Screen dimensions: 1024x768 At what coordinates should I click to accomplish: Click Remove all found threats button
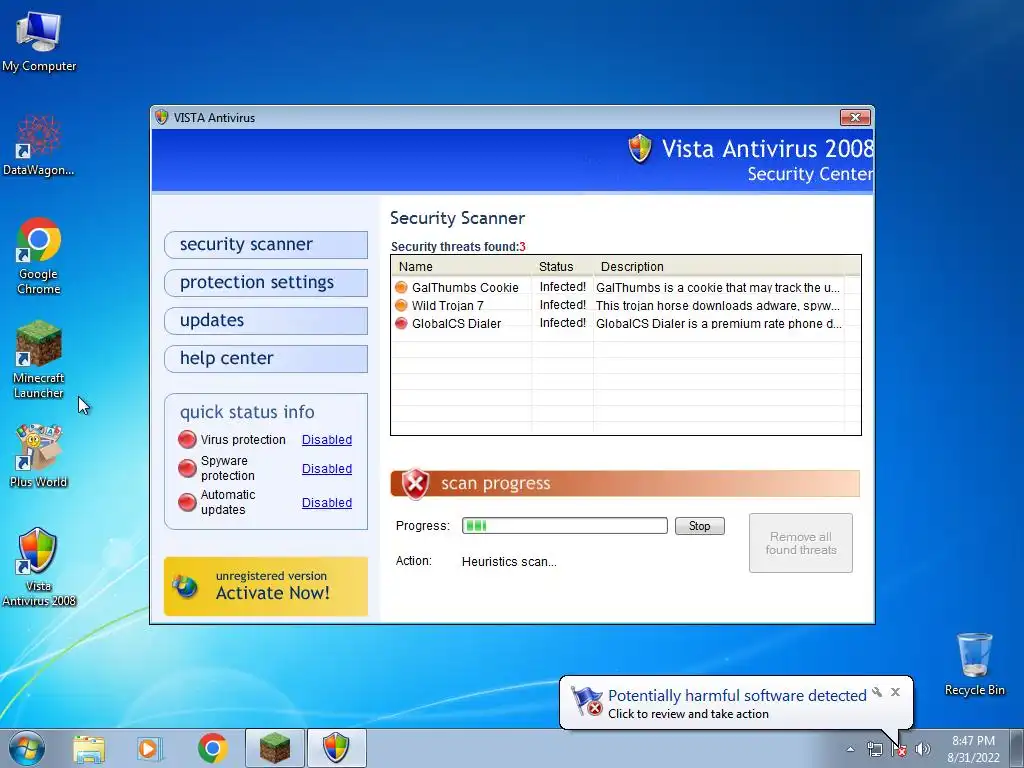(801, 543)
